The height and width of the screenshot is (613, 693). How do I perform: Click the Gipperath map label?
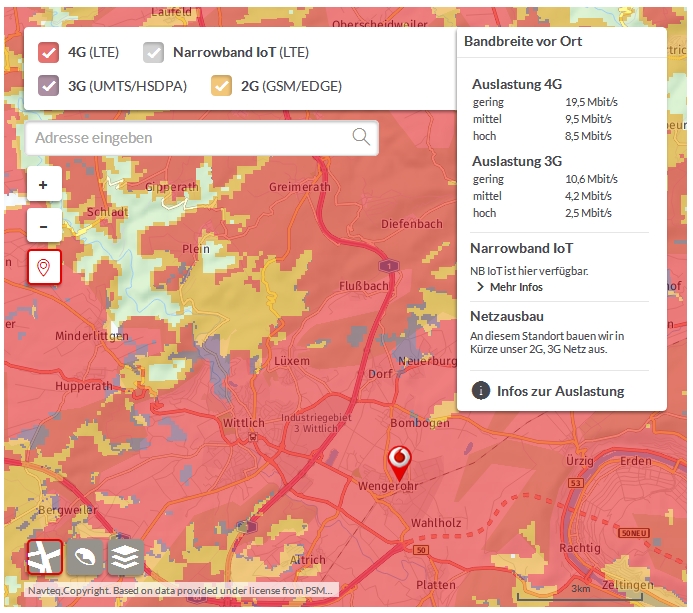tap(172, 187)
